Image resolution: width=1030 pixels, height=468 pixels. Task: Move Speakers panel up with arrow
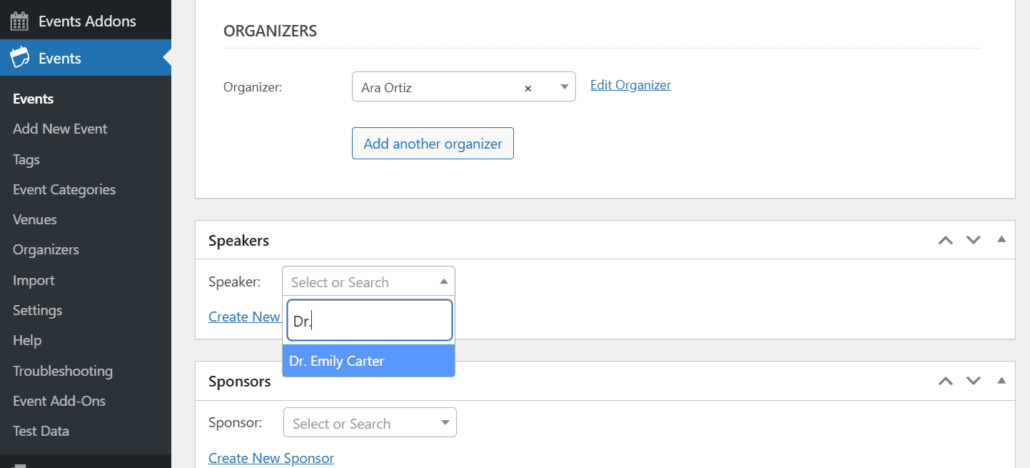pyautogui.click(x=945, y=240)
